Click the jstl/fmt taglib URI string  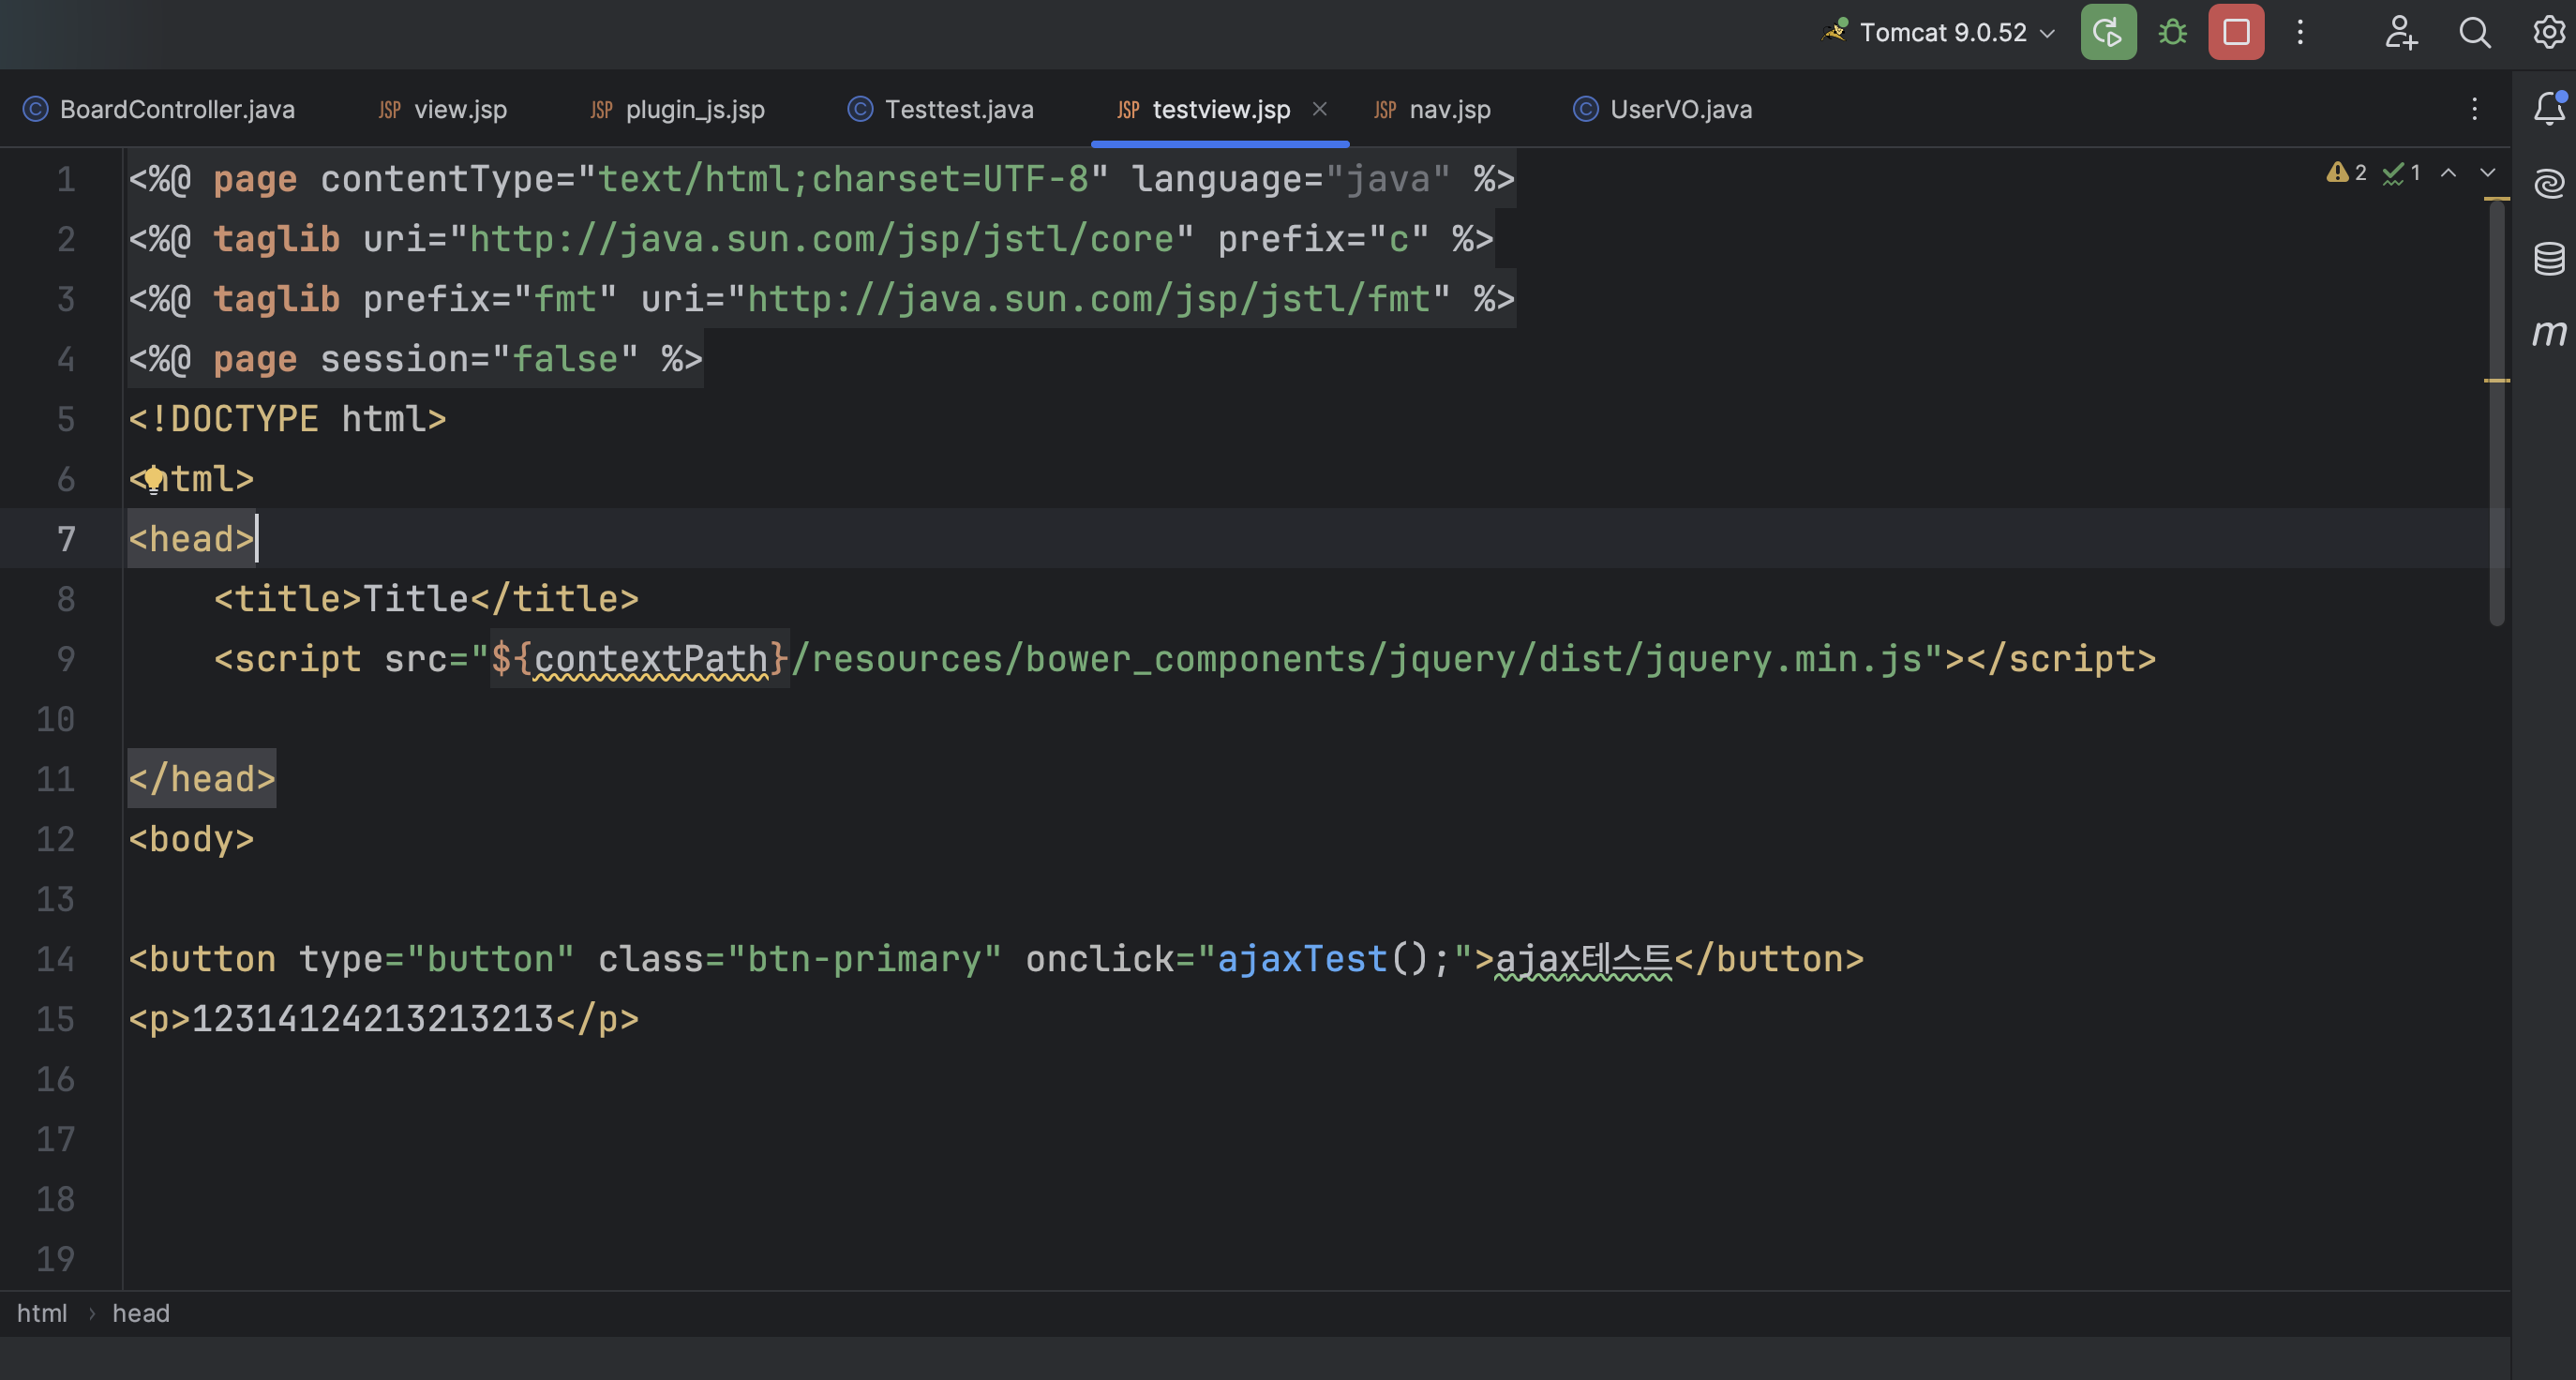pyautogui.click(x=1089, y=299)
